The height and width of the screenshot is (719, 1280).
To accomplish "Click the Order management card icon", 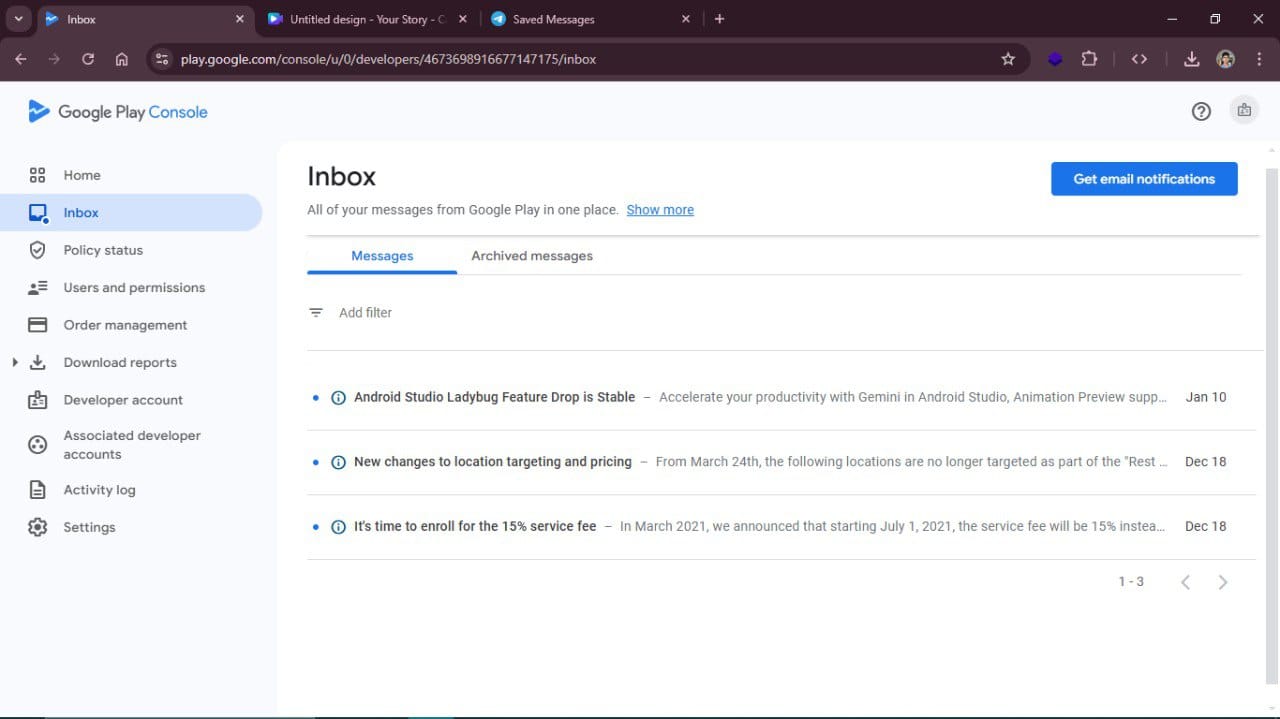I will pos(38,325).
